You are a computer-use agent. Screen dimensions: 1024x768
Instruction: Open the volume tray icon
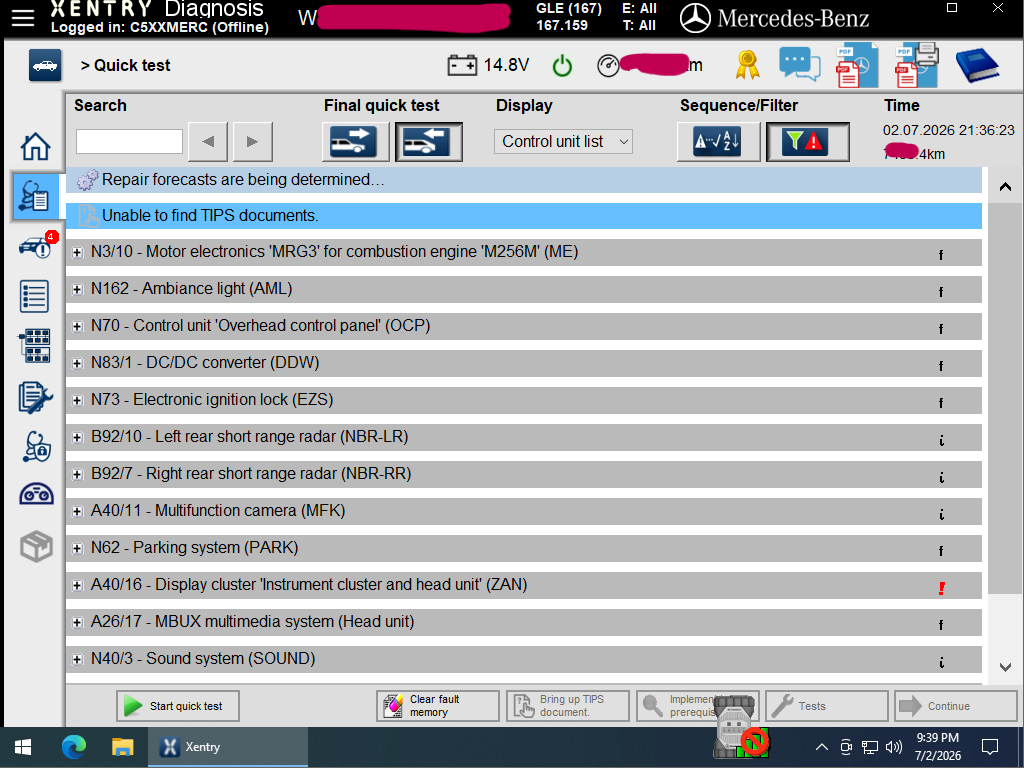click(x=894, y=747)
